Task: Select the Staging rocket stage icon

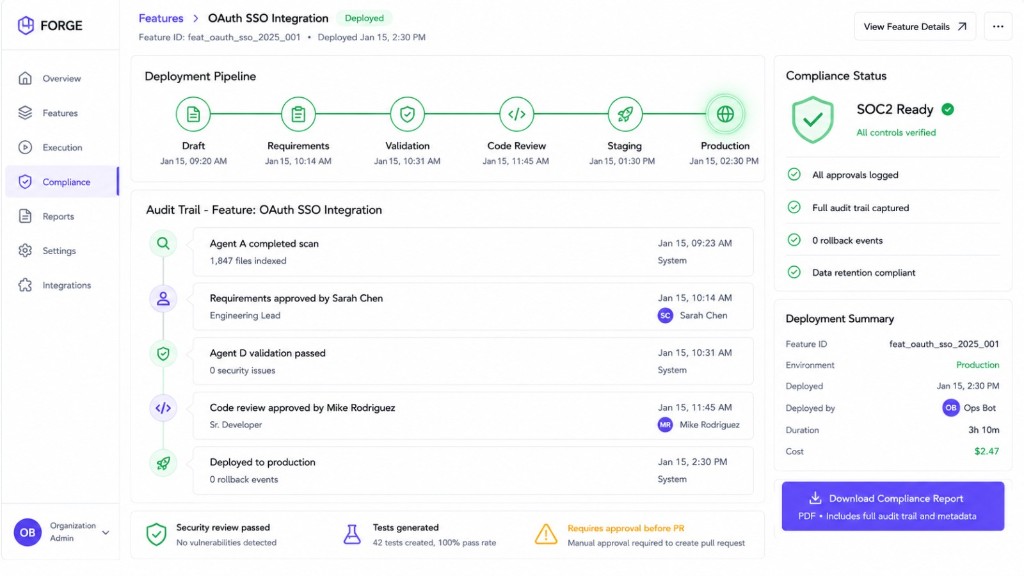Action: (625, 114)
